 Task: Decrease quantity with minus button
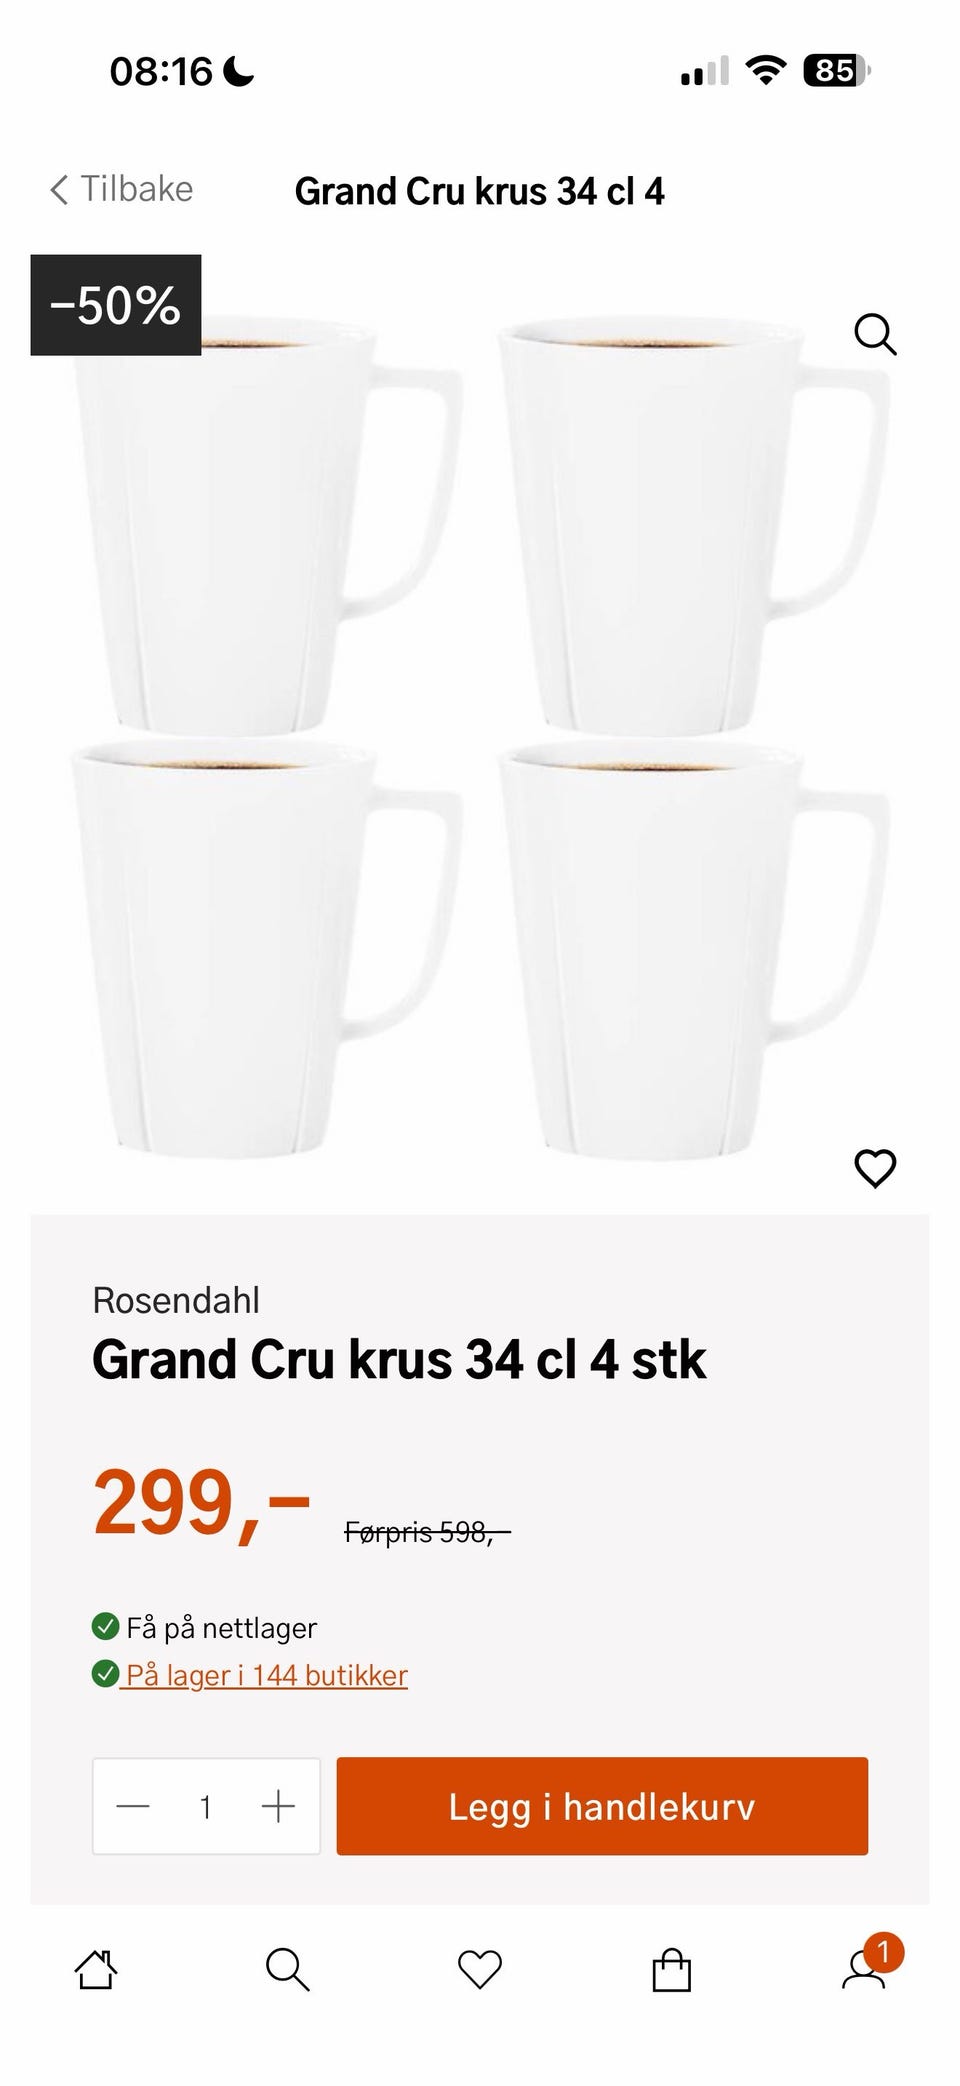pyautogui.click(x=133, y=1806)
